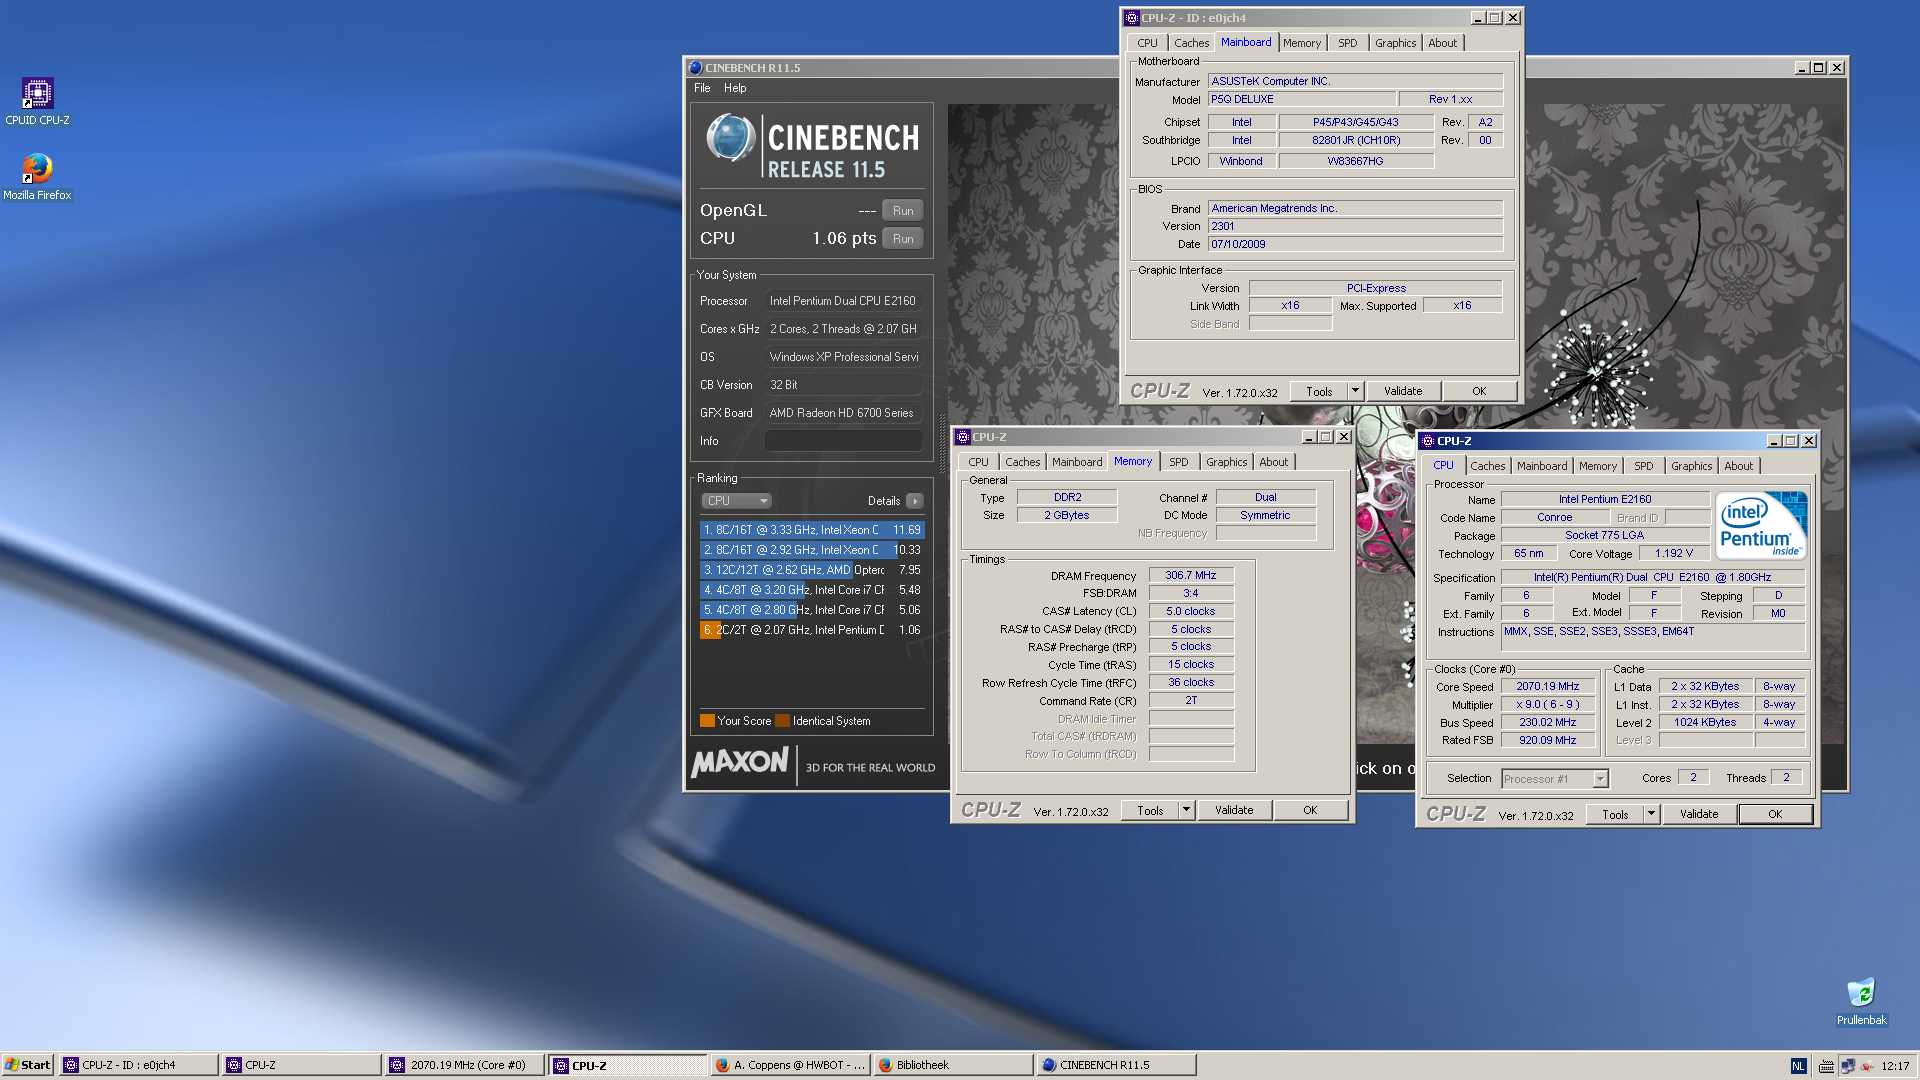The width and height of the screenshot is (1920, 1080).
Task: Open the Caches tab in front CPU-Z window
Action: [x=1487, y=466]
